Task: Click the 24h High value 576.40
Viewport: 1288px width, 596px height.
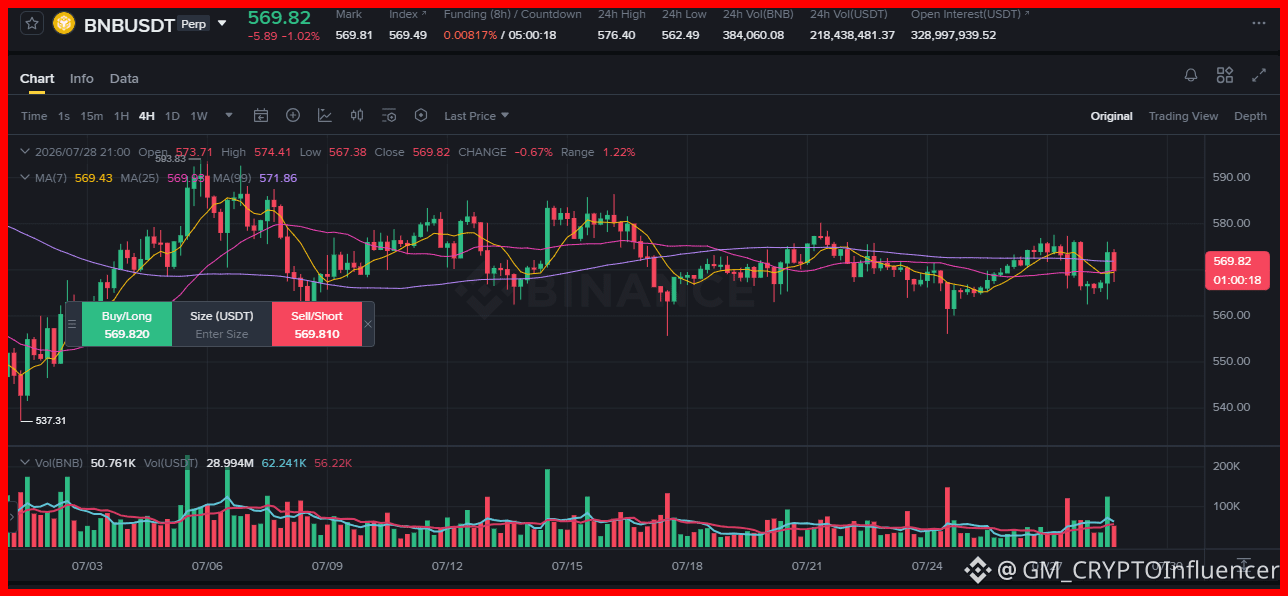Action: [616, 35]
